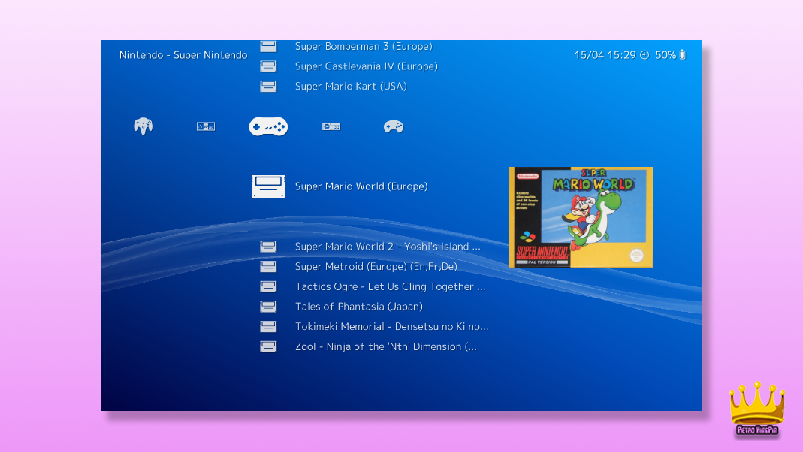This screenshot has width=803, height=452.
Task: Click the 50% battery level text
Action: pyautogui.click(x=665, y=55)
